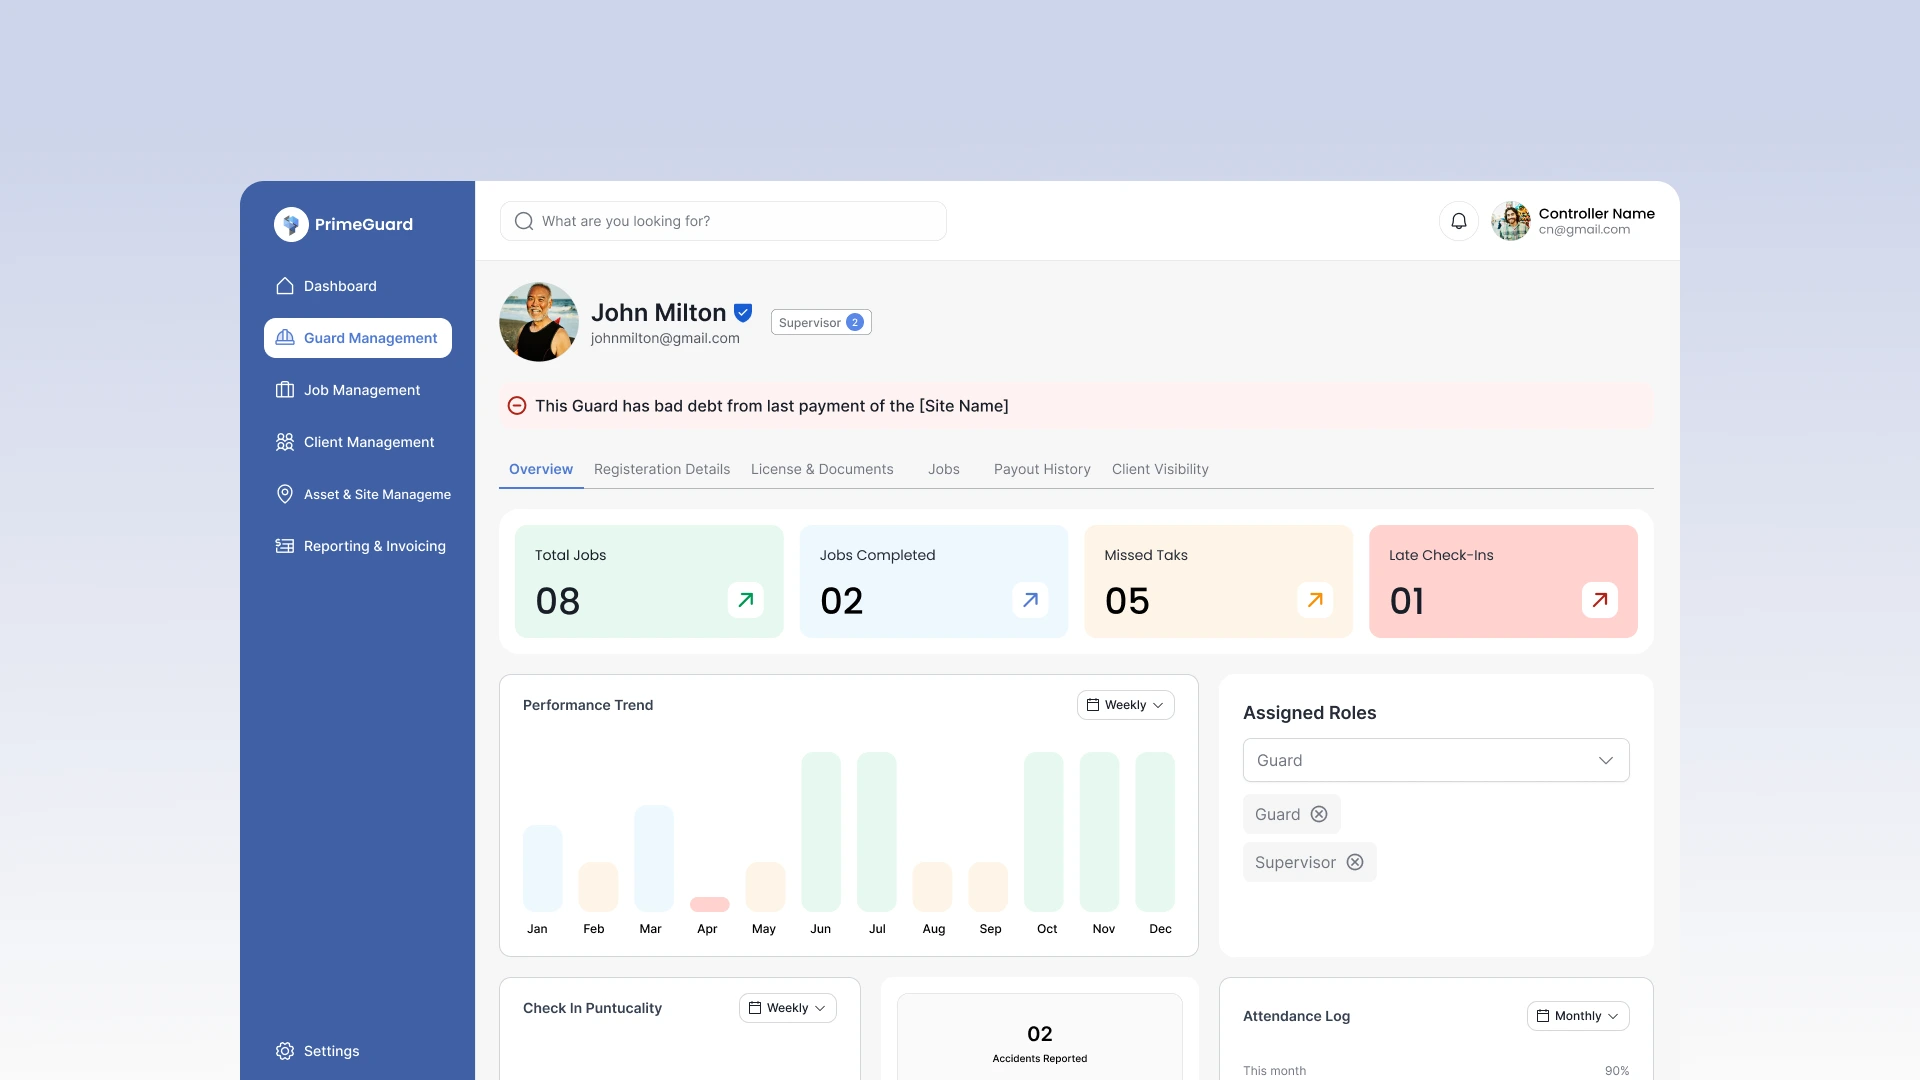Open Client Visibility tab
This screenshot has height=1080, width=1920.
click(x=1160, y=469)
